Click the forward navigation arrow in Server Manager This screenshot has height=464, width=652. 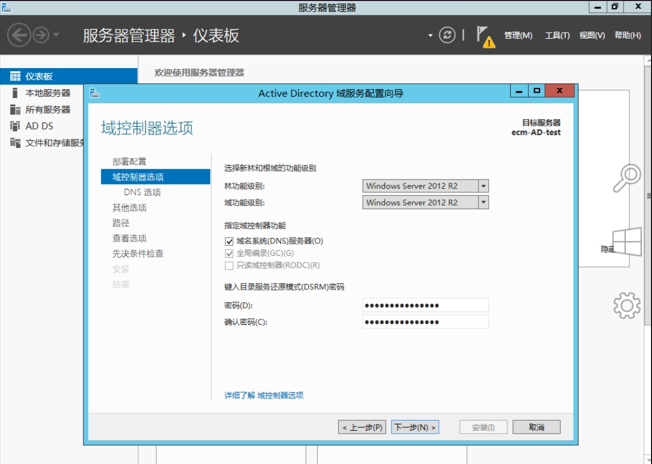point(41,35)
